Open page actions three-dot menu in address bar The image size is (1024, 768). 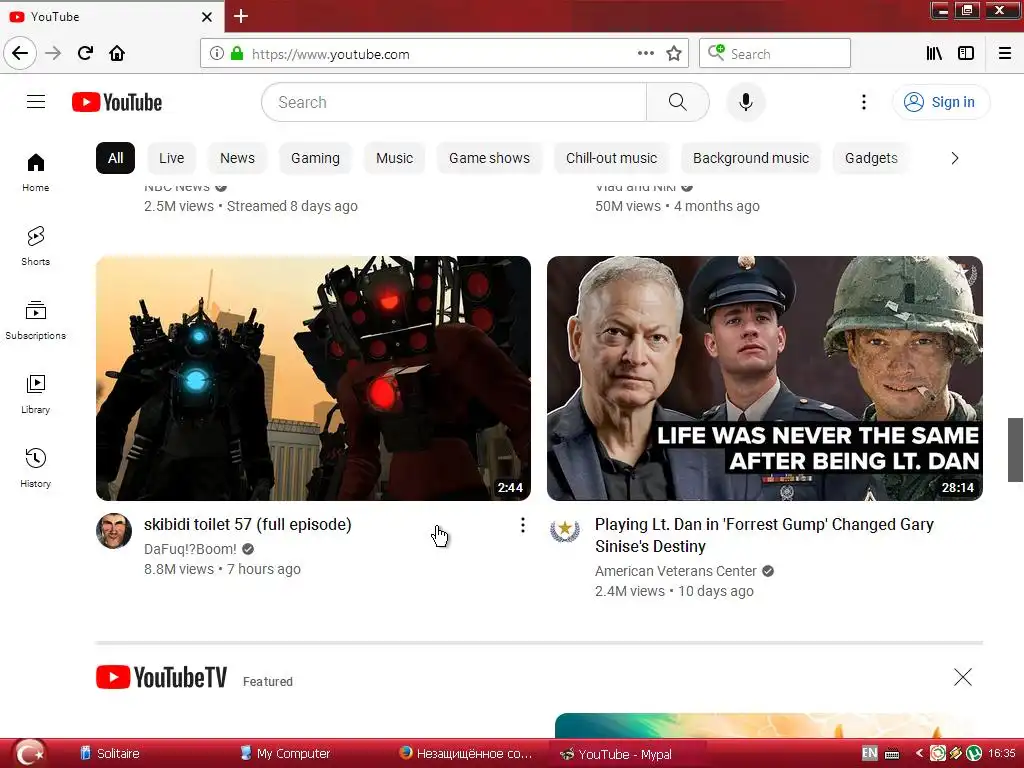[646, 54]
